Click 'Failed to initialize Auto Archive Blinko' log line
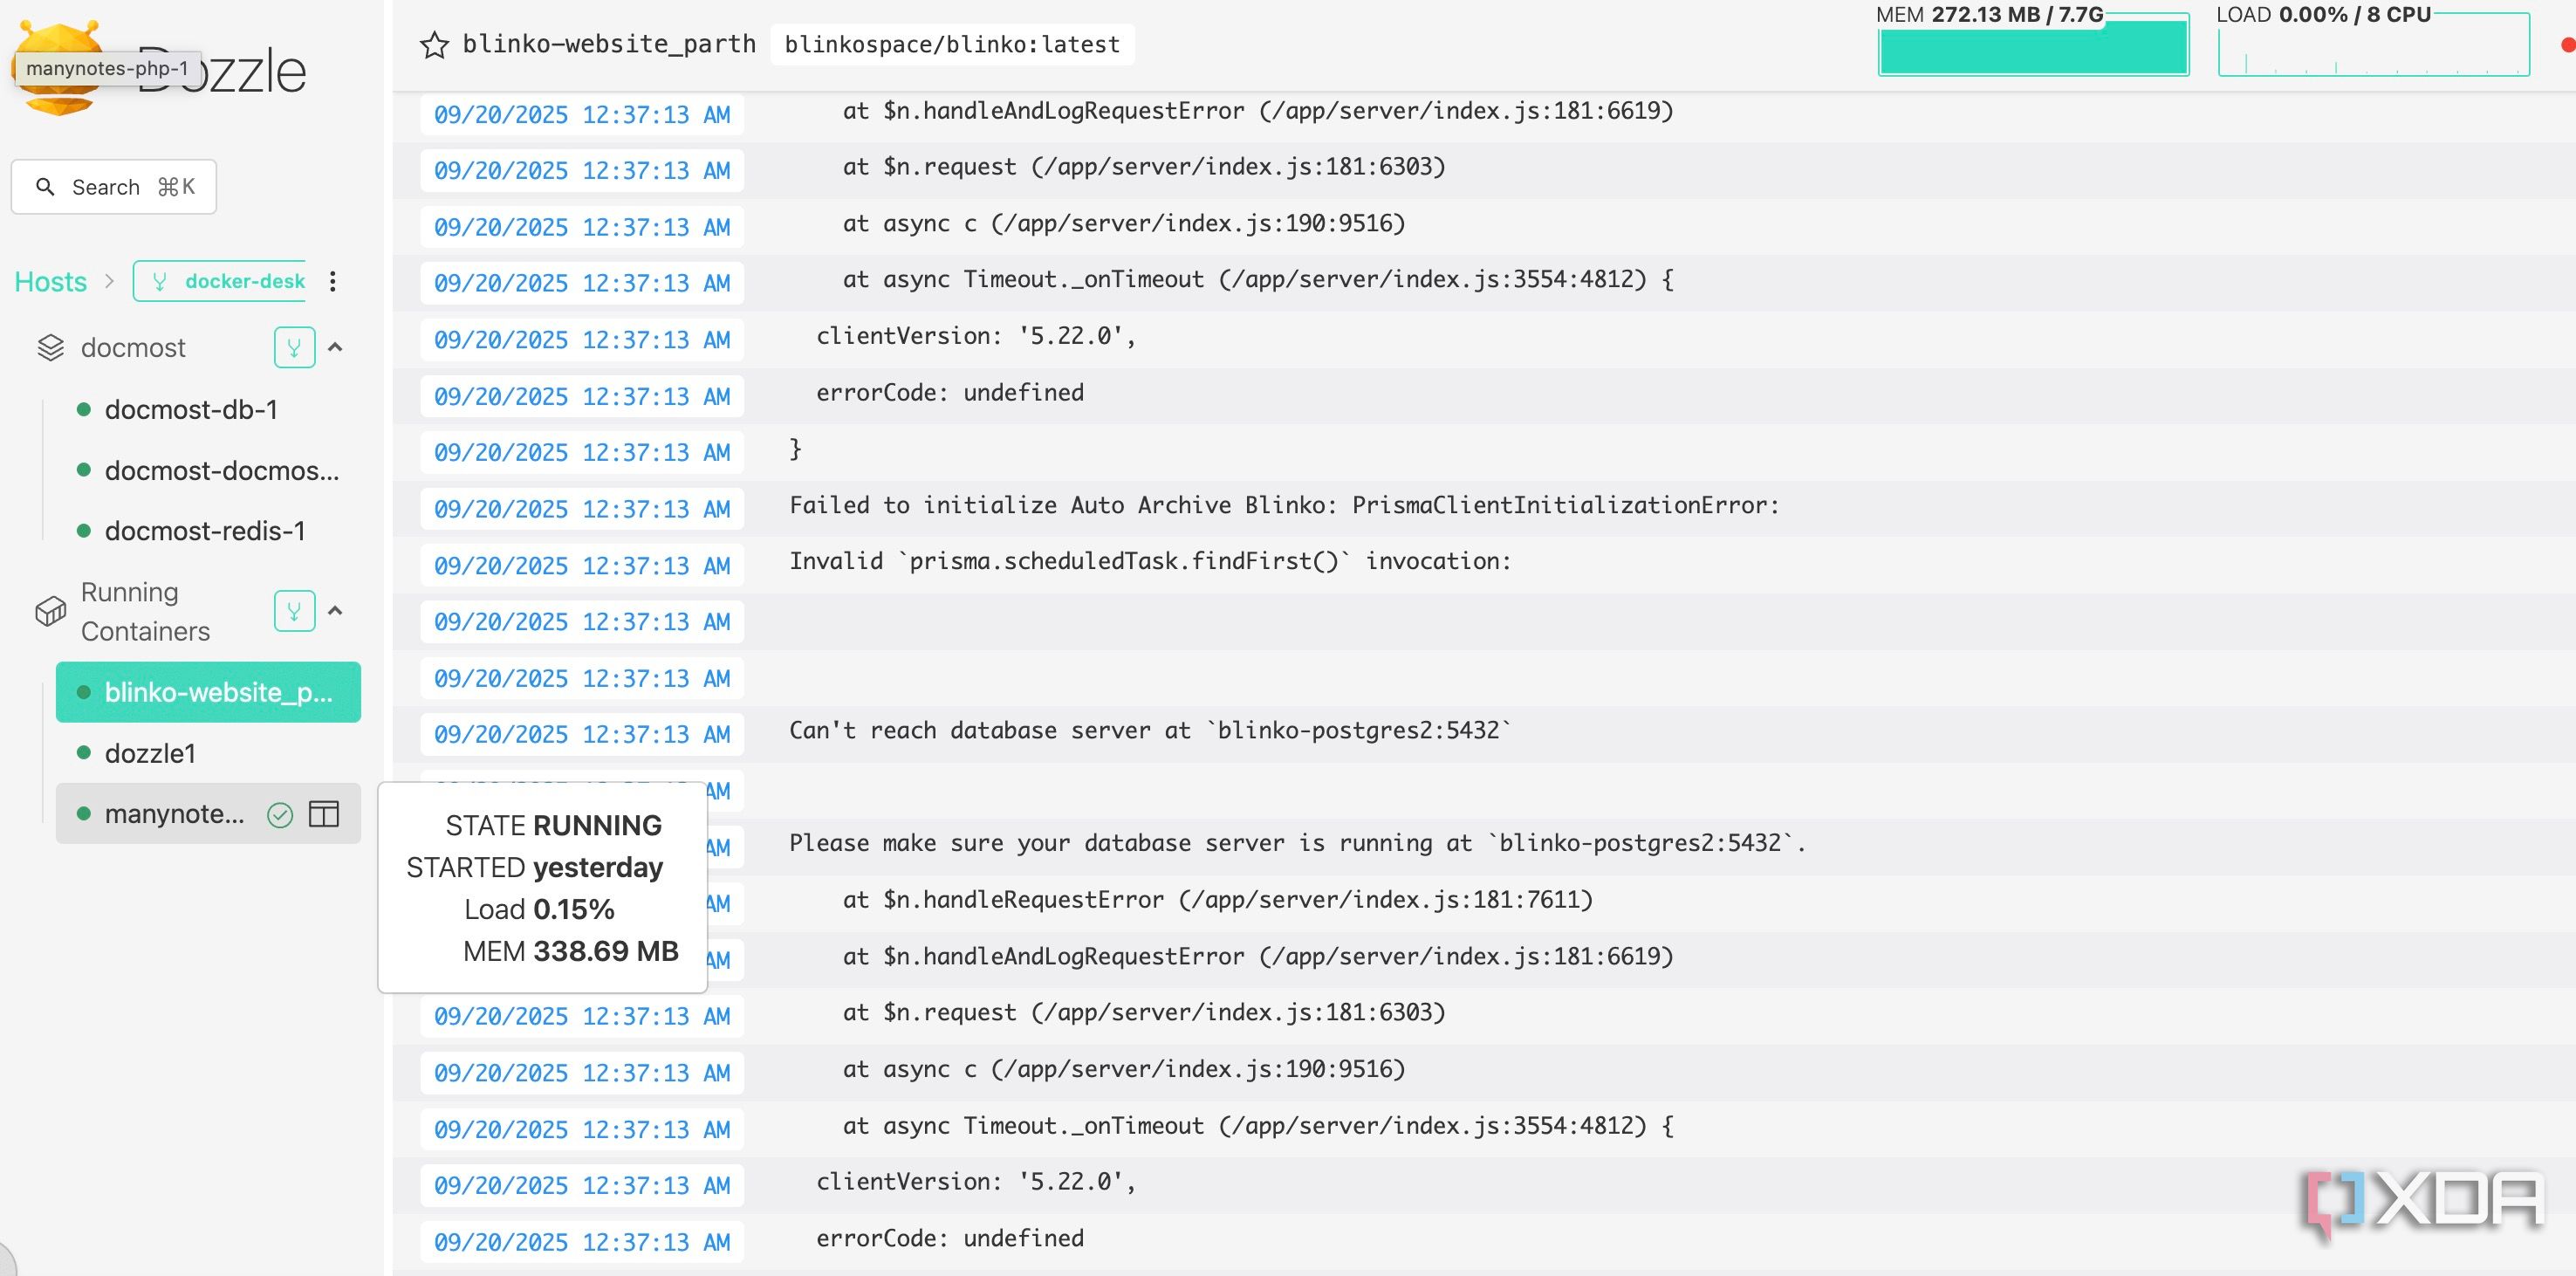Image resolution: width=2576 pixels, height=1276 pixels. (1284, 506)
